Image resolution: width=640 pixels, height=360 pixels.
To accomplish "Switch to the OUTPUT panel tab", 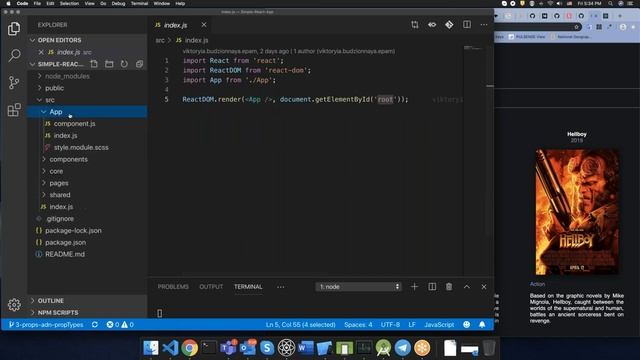I will click(x=211, y=287).
